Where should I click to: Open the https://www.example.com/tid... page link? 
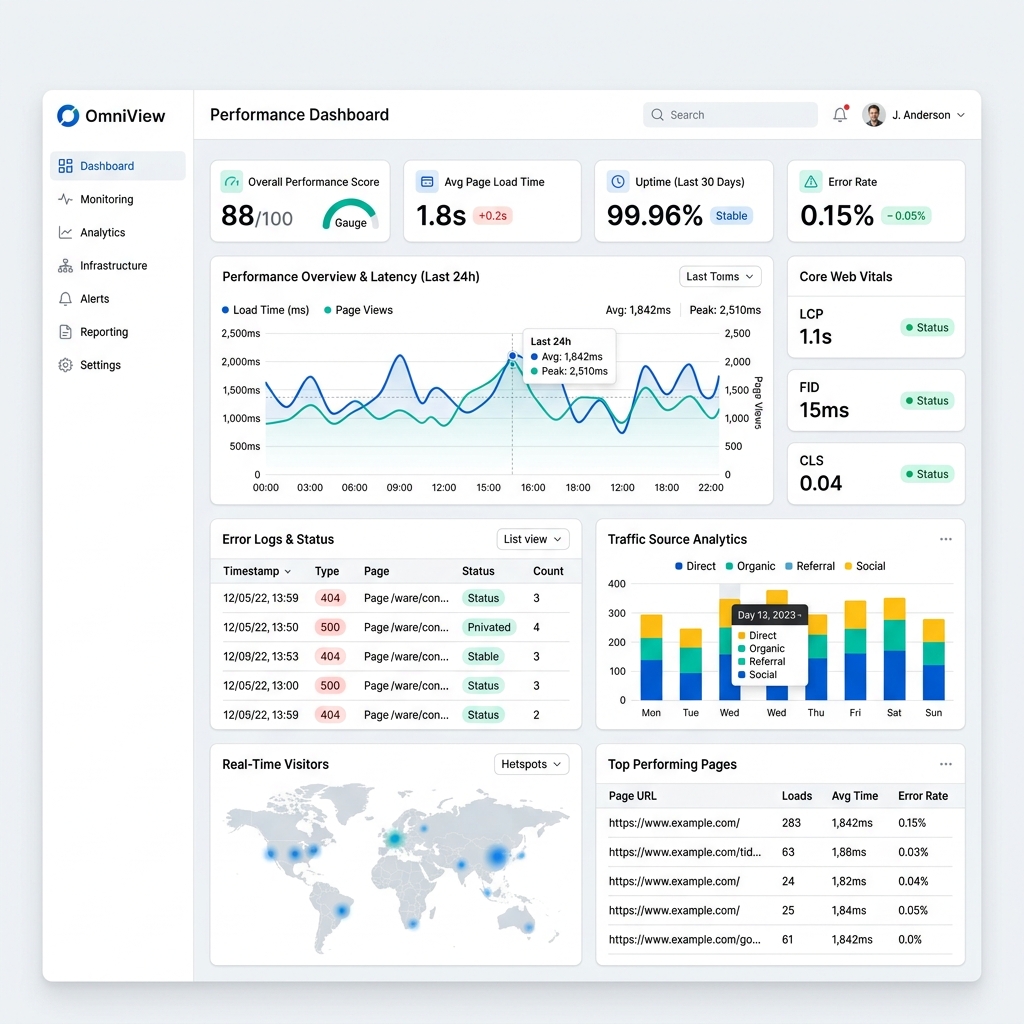tap(684, 852)
